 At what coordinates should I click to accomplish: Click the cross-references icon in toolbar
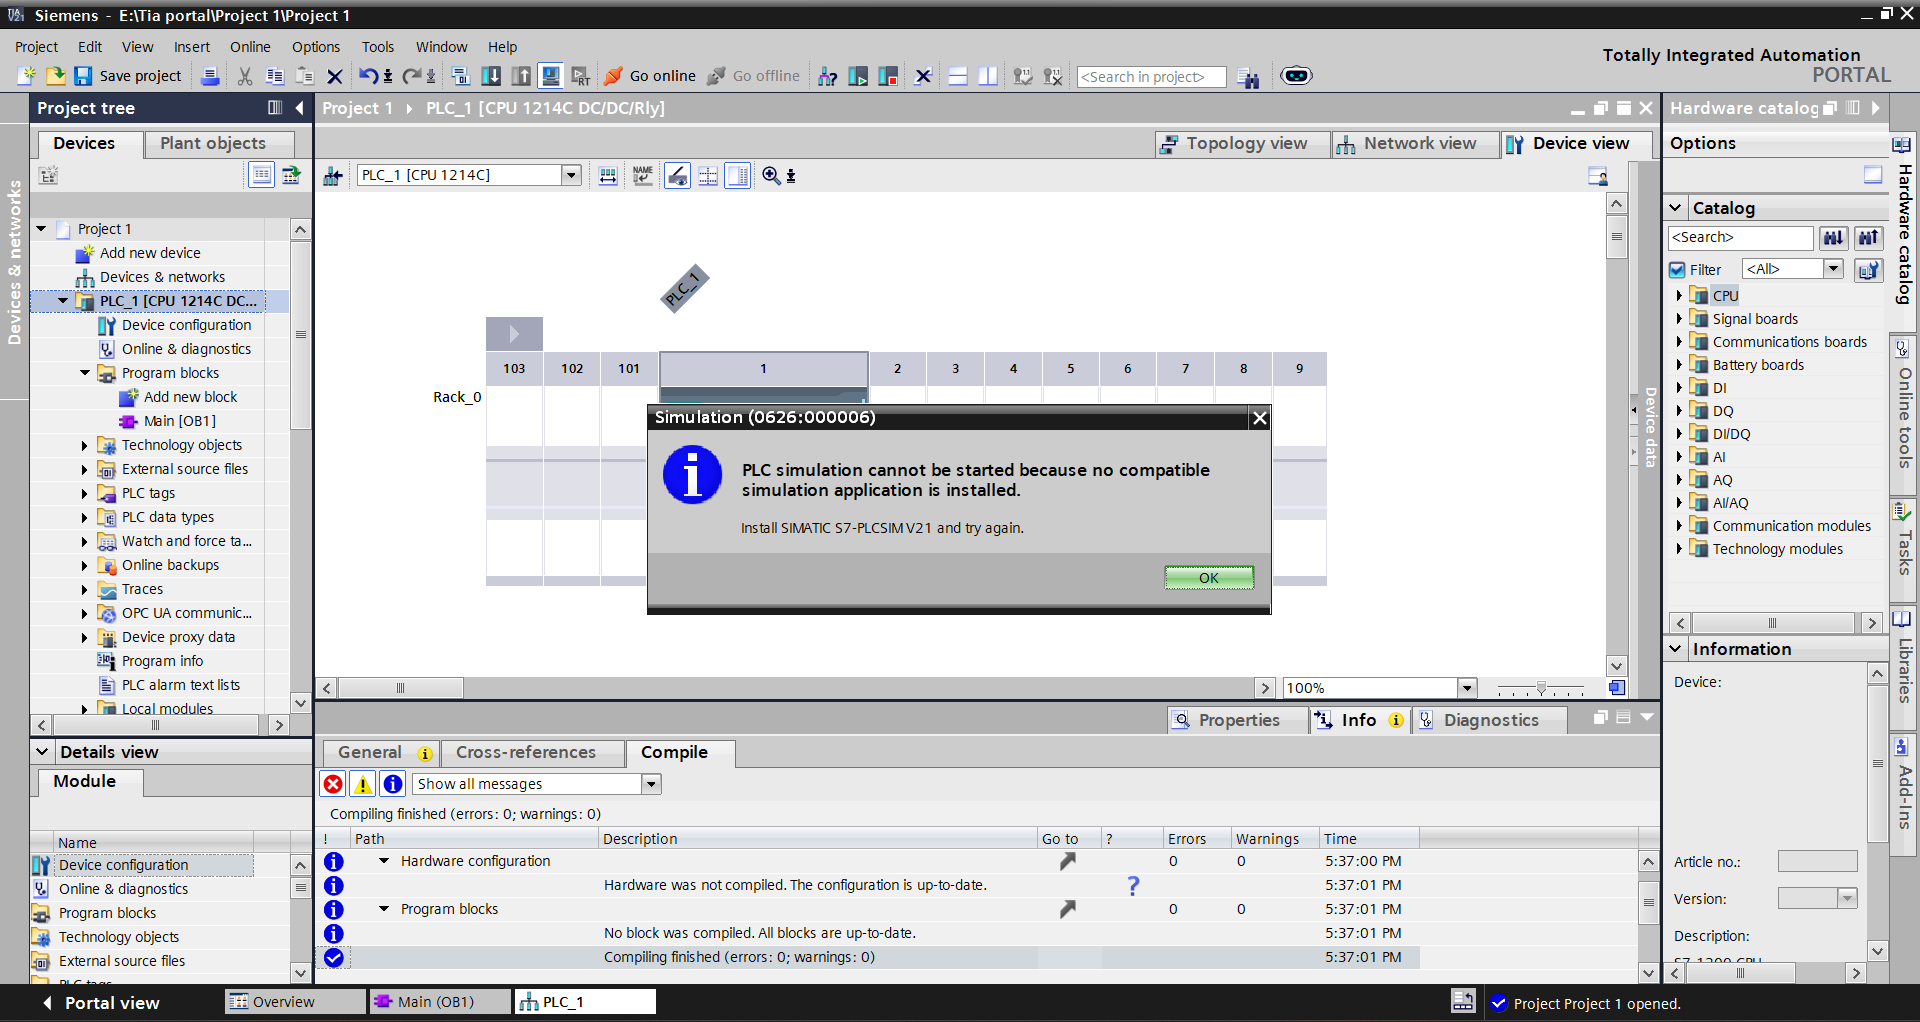click(x=923, y=76)
